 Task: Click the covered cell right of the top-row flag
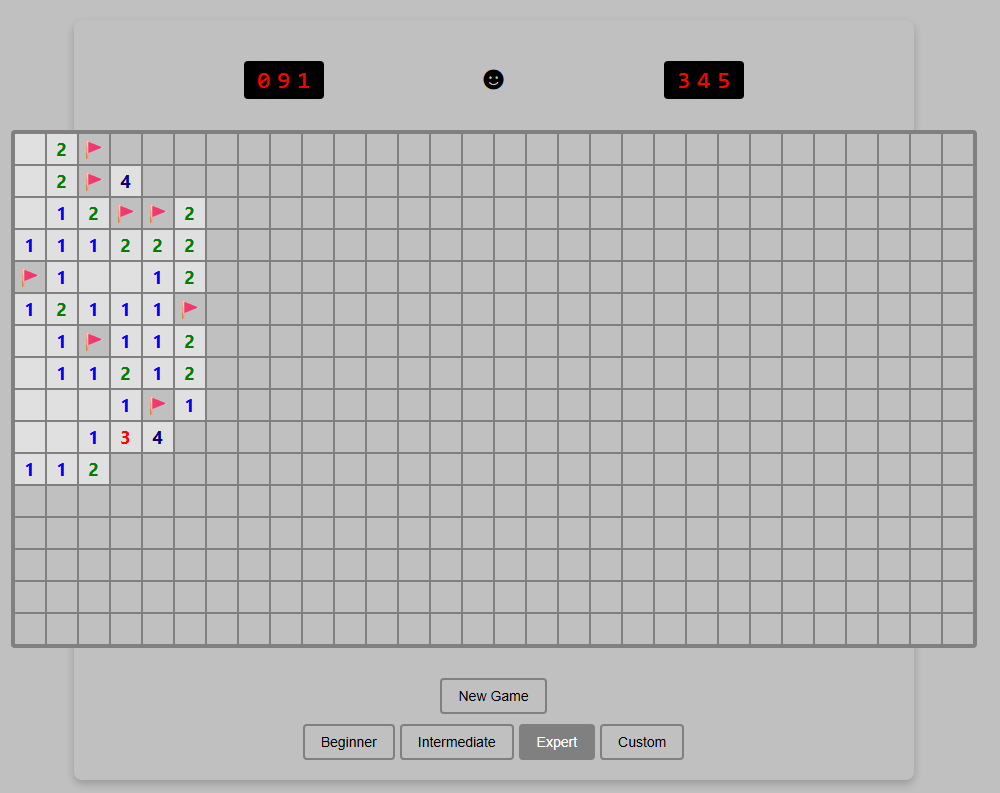click(126, 149)
